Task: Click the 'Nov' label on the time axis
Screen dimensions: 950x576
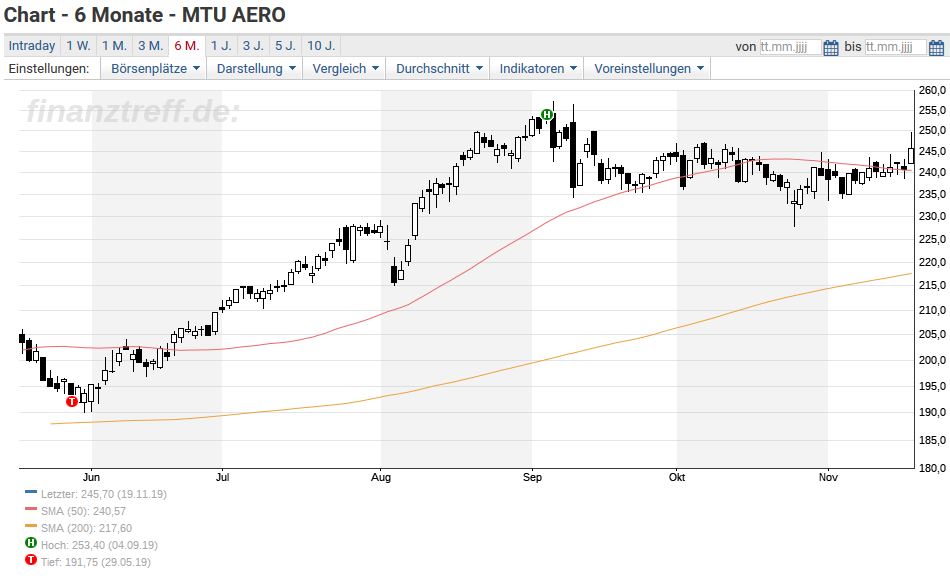Action: pos(828,477)
